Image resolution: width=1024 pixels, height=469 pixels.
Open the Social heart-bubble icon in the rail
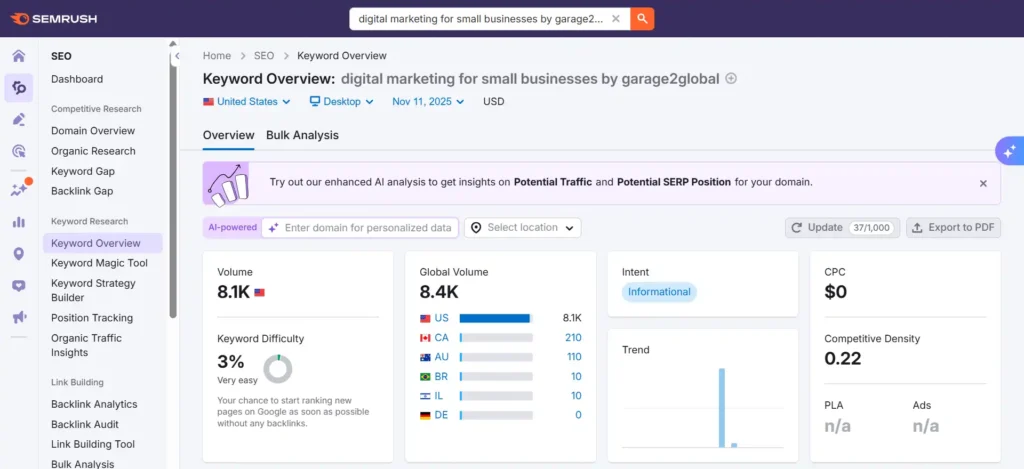point(19,285)
